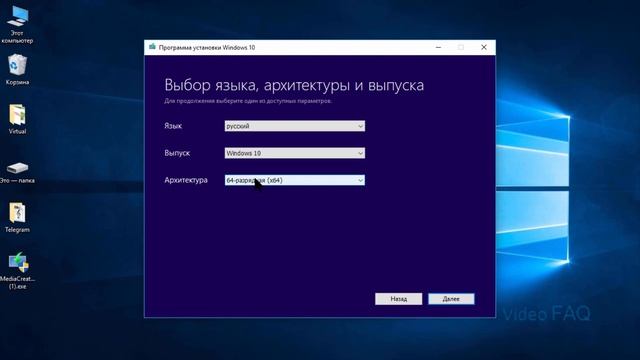Viewport: 640px width, 360px height.
Task: Select the Telegram desktop icon
Action: (17, 217)
